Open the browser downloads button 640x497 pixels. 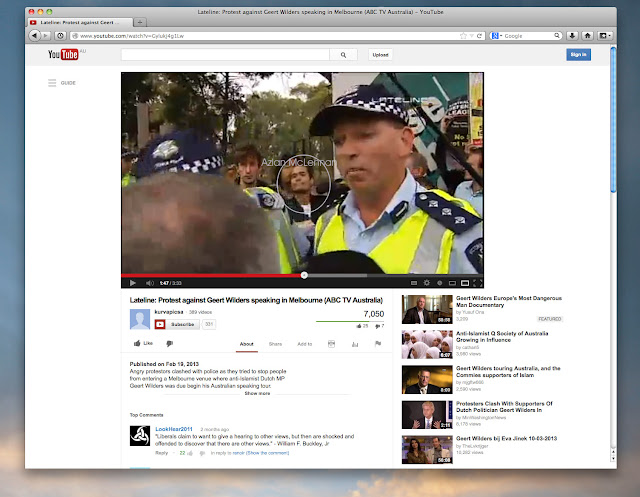click(572, 36)
